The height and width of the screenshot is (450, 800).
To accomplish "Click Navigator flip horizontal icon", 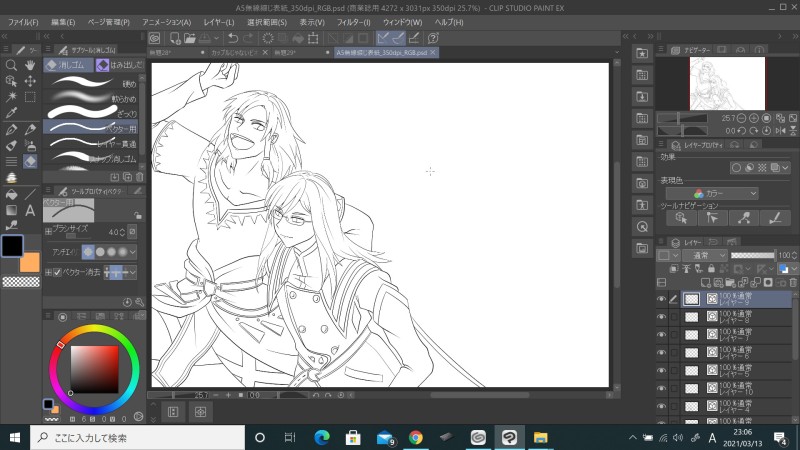I will [780, 131].
